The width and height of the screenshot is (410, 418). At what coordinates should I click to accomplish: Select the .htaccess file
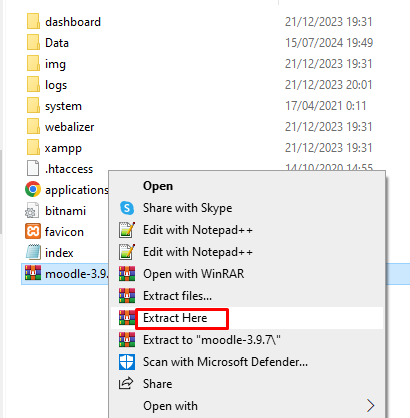pyautogui.click(x=59, y=169)
